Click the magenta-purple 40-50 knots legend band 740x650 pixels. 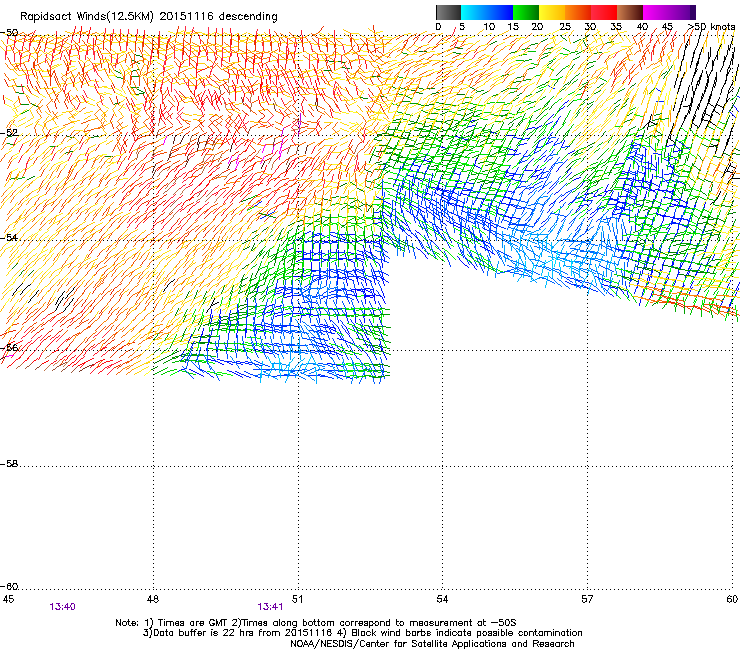click(669, 12)
